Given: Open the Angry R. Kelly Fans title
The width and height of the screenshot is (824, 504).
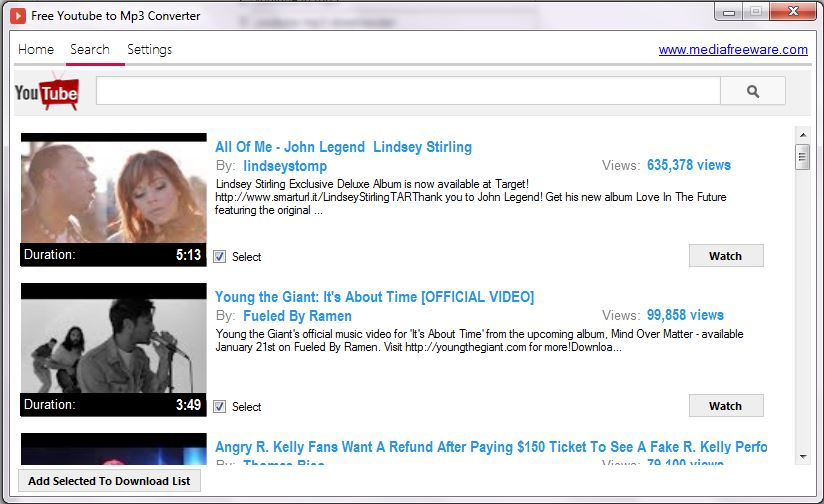Looking at the screenshot, I should tap(491, 447).
